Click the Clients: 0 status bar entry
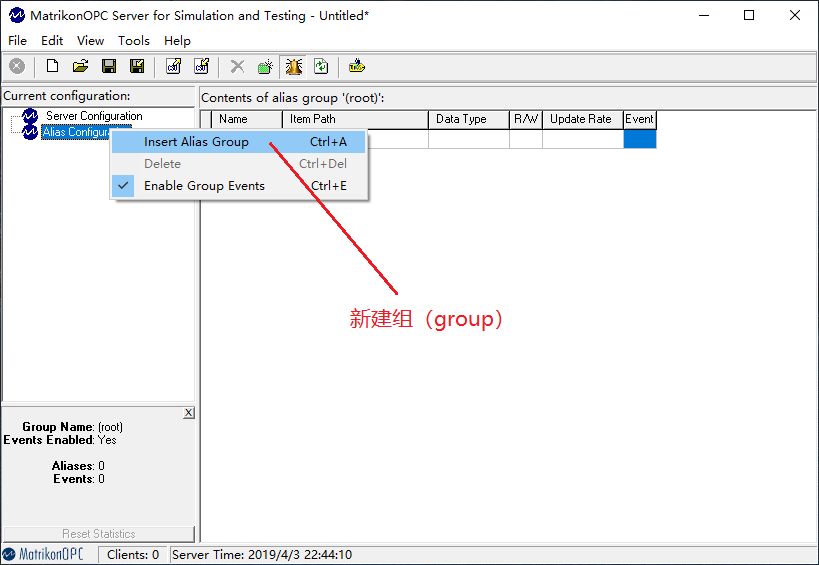 click(x=133, y=555)
